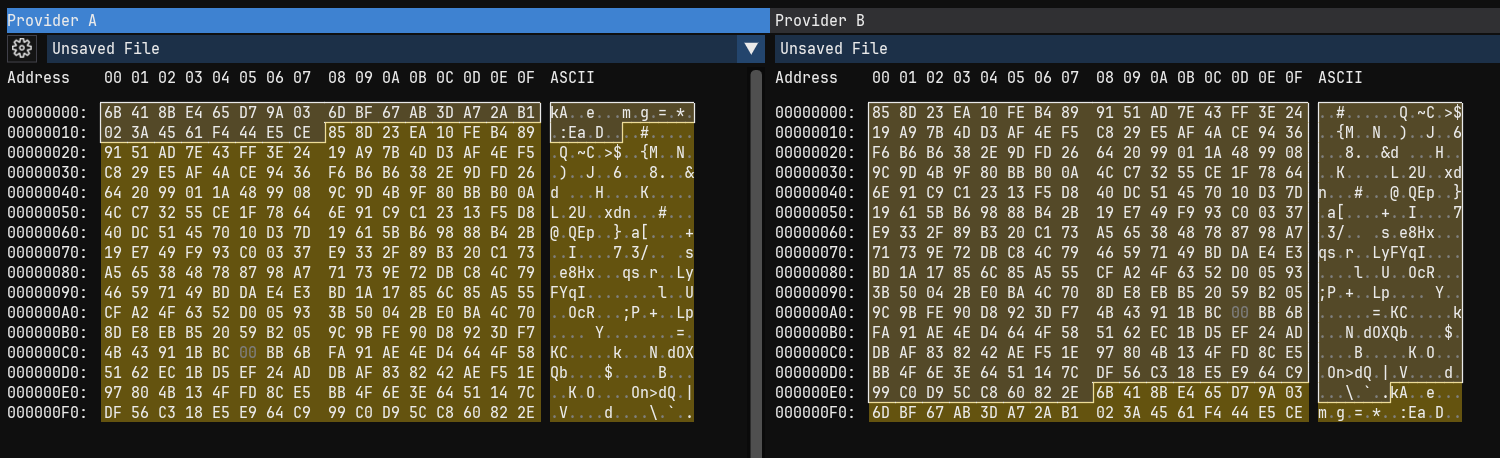1500x458 pixels.
Task: Expand Provider A file dropdown arrow
Action: coord(751,48)
